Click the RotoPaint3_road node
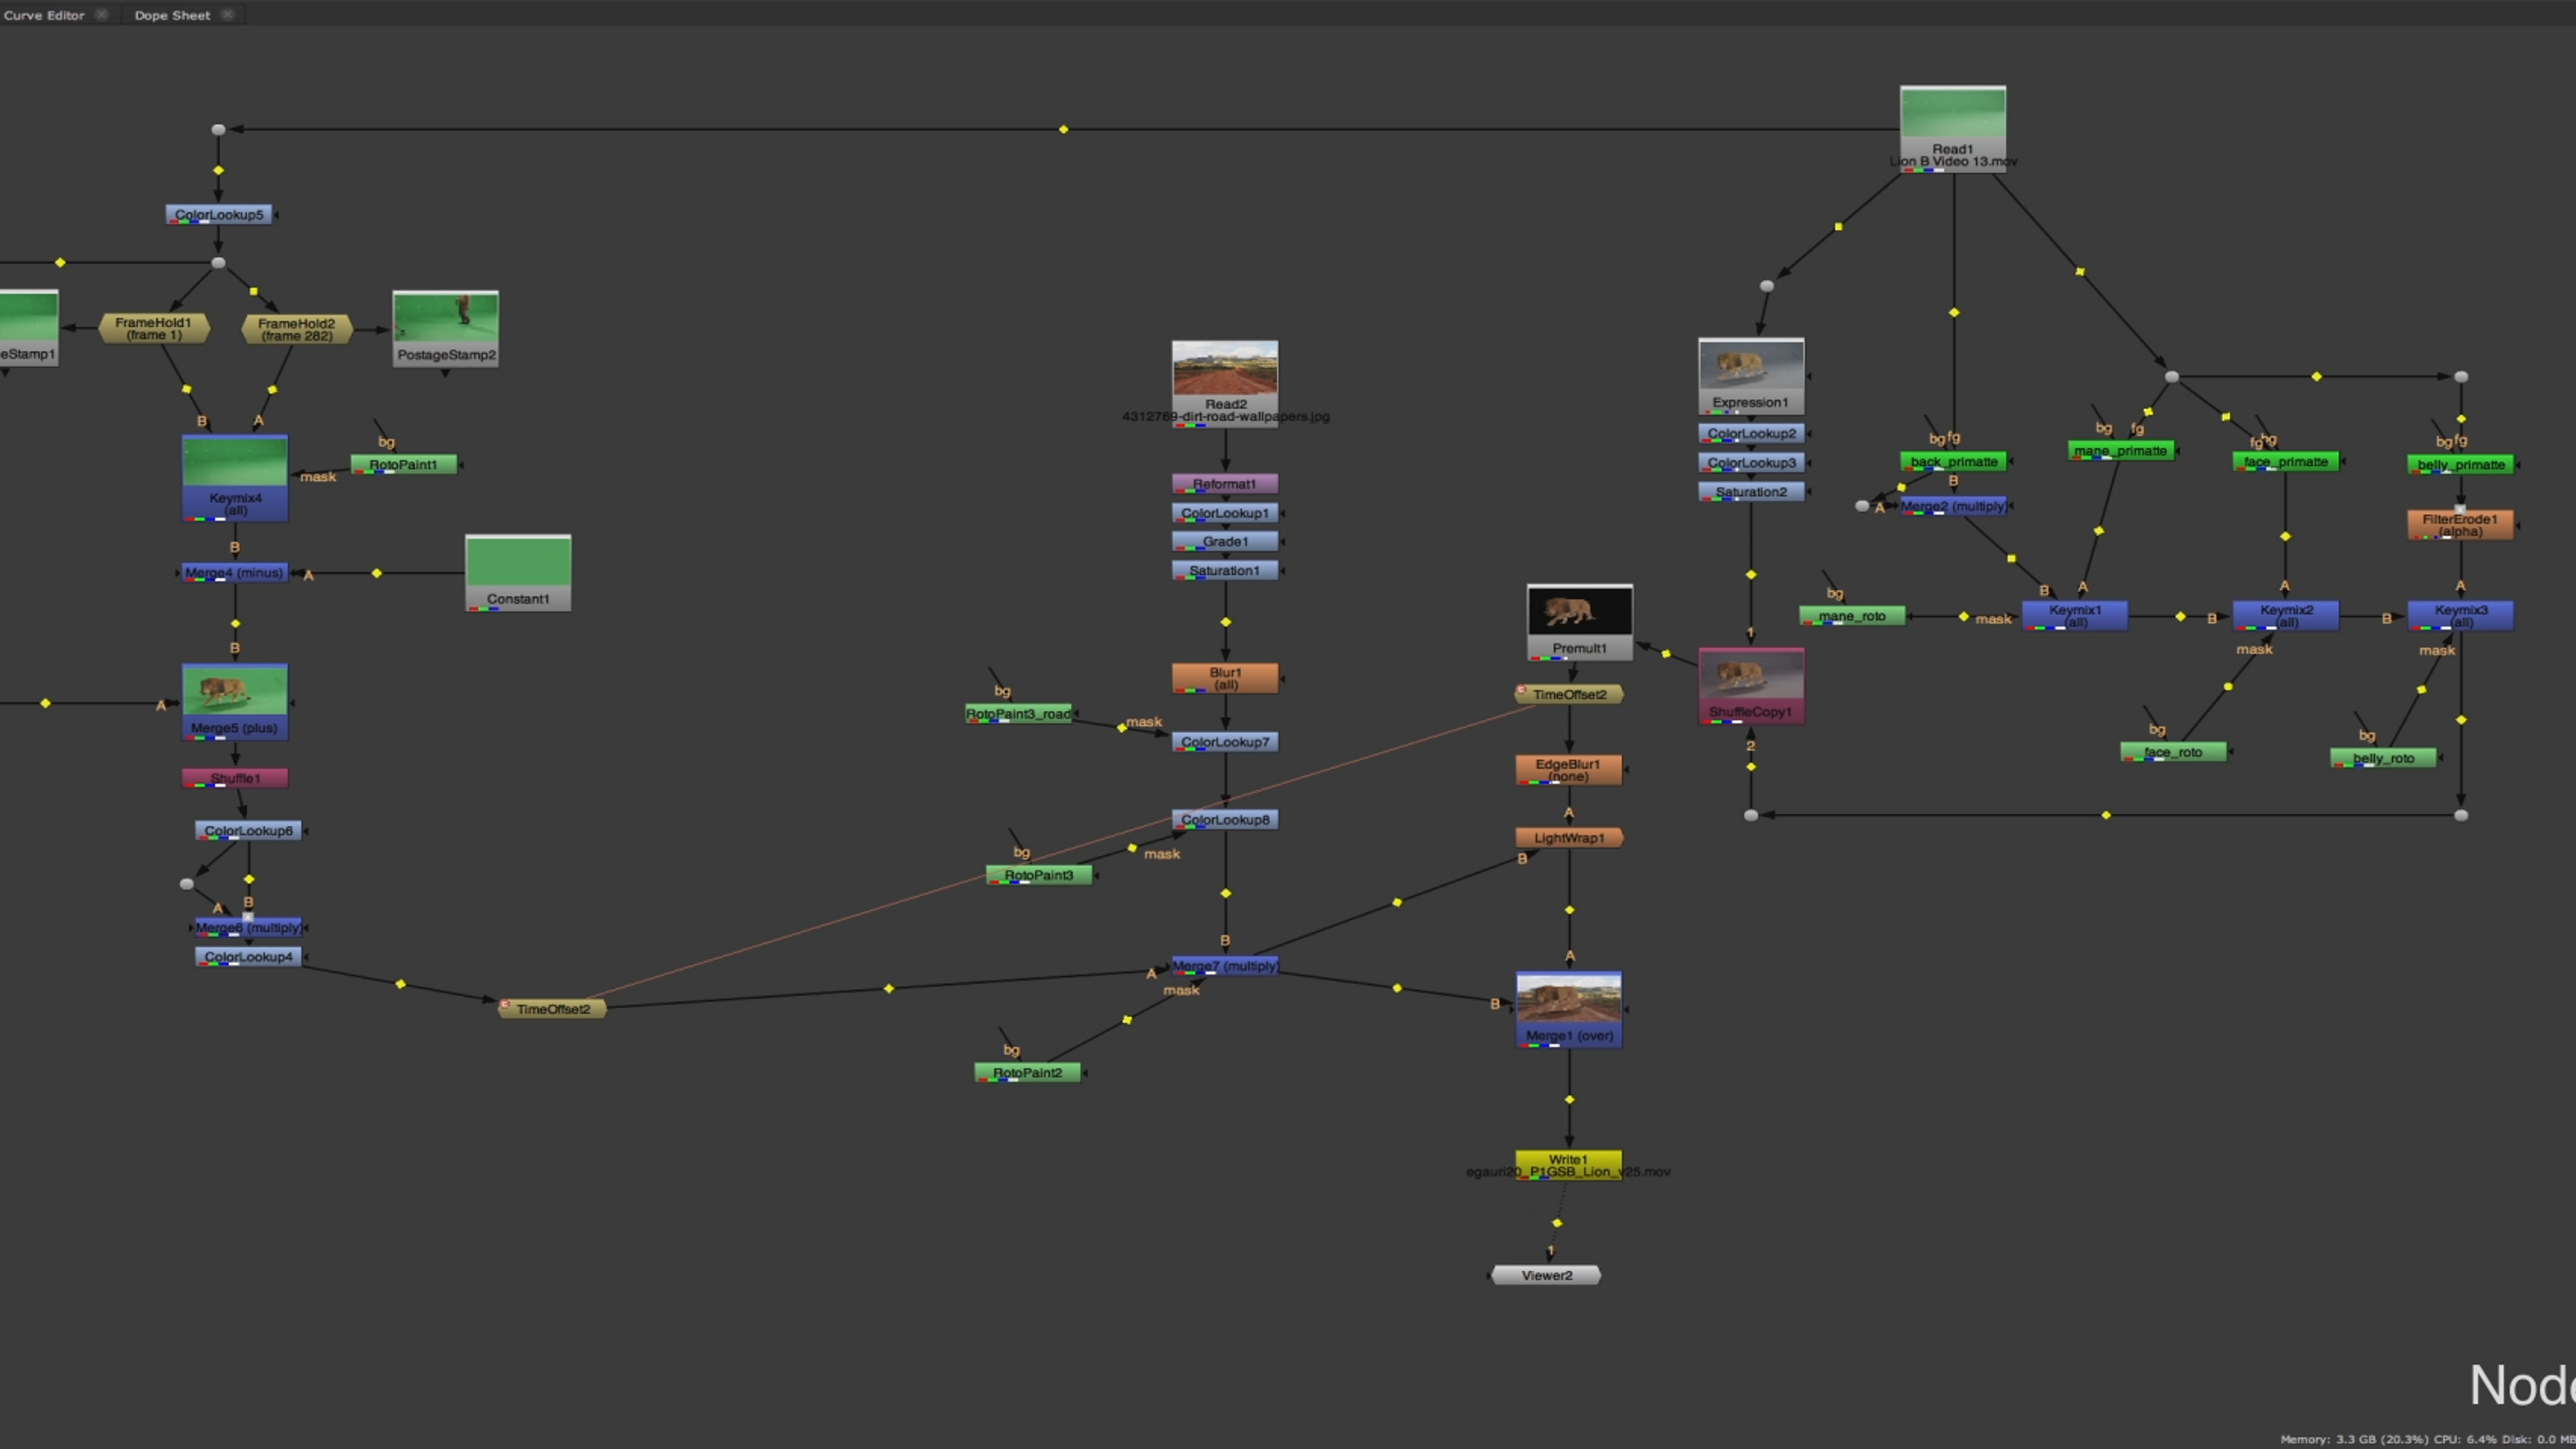Screen dimensions: 2576x1449 (1018, 714)
